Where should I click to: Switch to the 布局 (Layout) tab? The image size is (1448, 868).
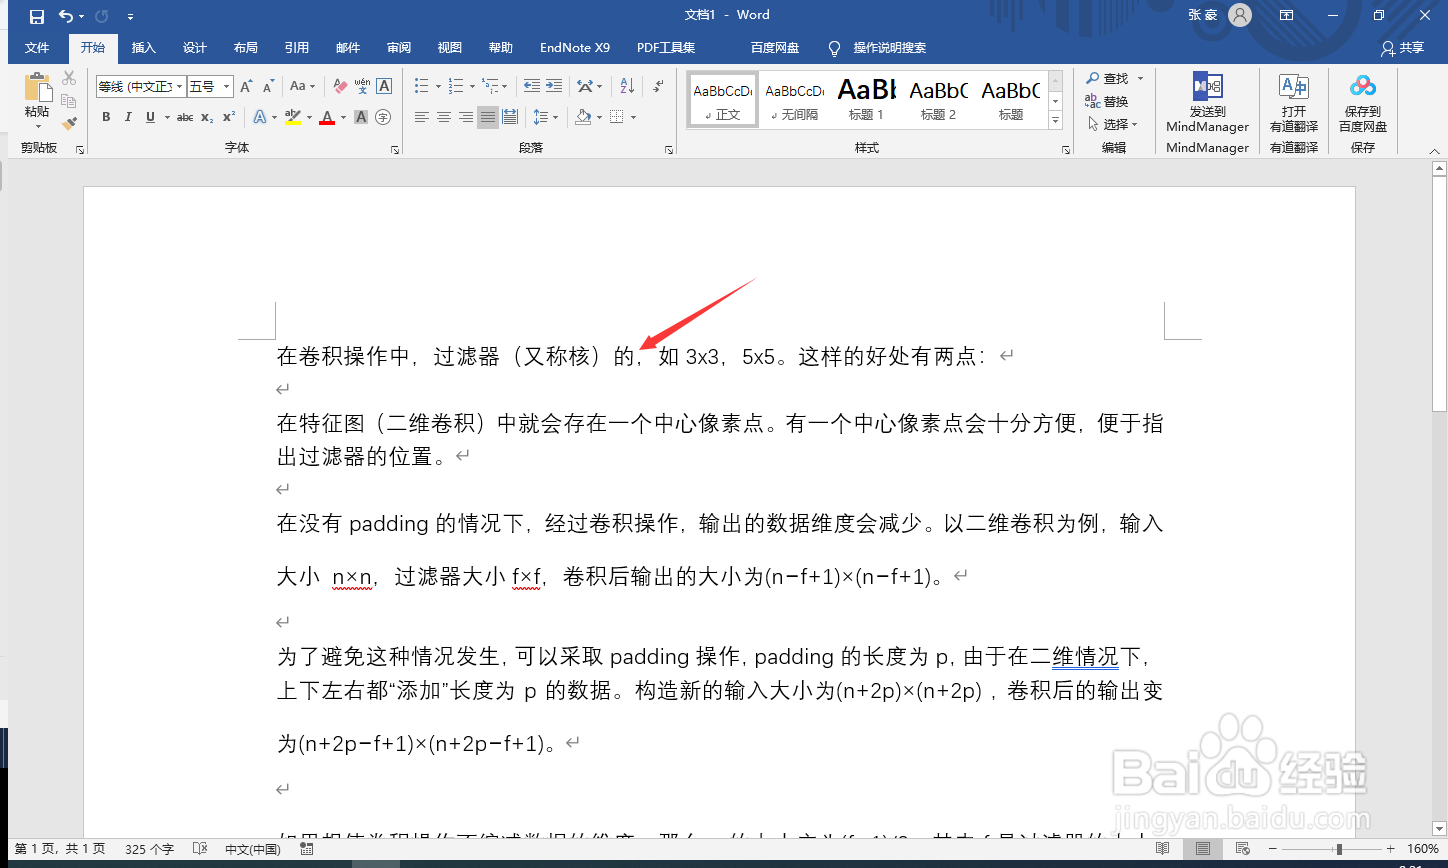(x=246, y=47)
